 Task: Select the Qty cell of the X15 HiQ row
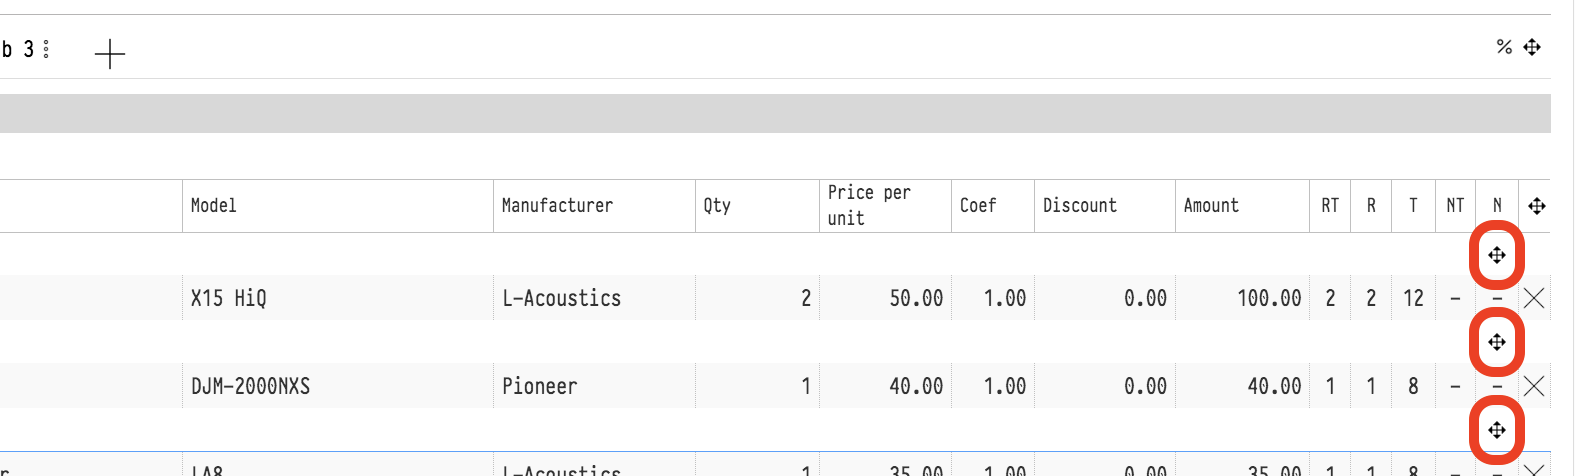click(757, 298)
